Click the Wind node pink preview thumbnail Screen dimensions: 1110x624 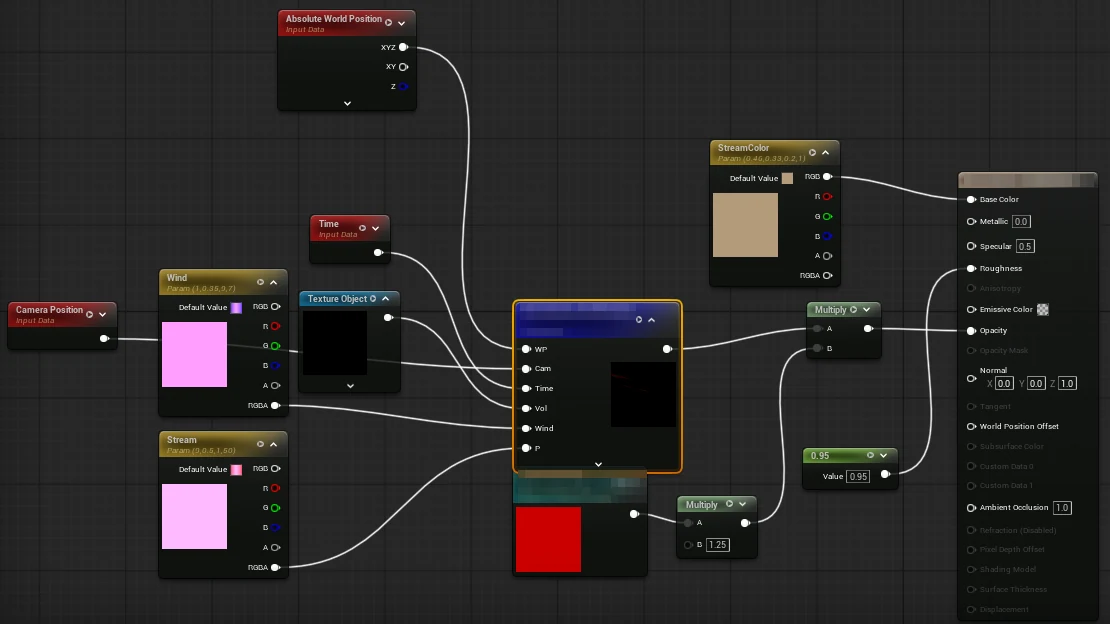coord(195,354)
